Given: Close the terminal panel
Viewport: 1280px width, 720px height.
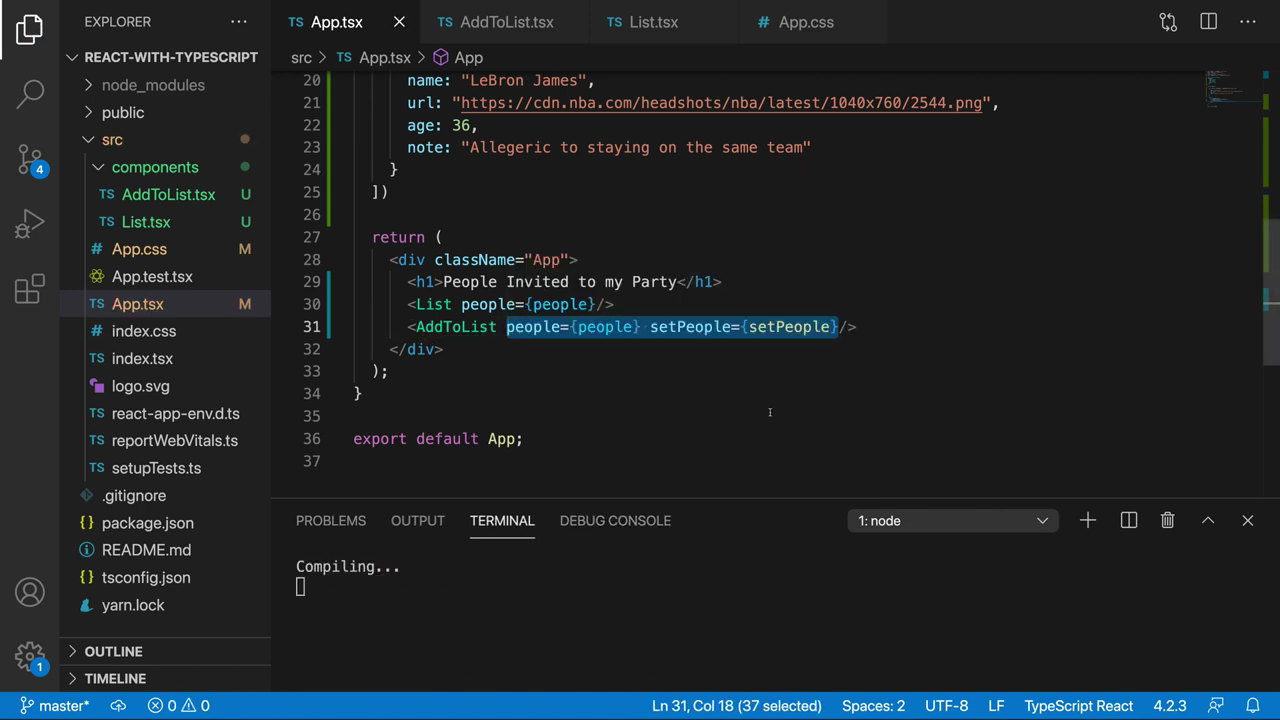Looking at the screenshot, I should click(x=1248, y=520).
